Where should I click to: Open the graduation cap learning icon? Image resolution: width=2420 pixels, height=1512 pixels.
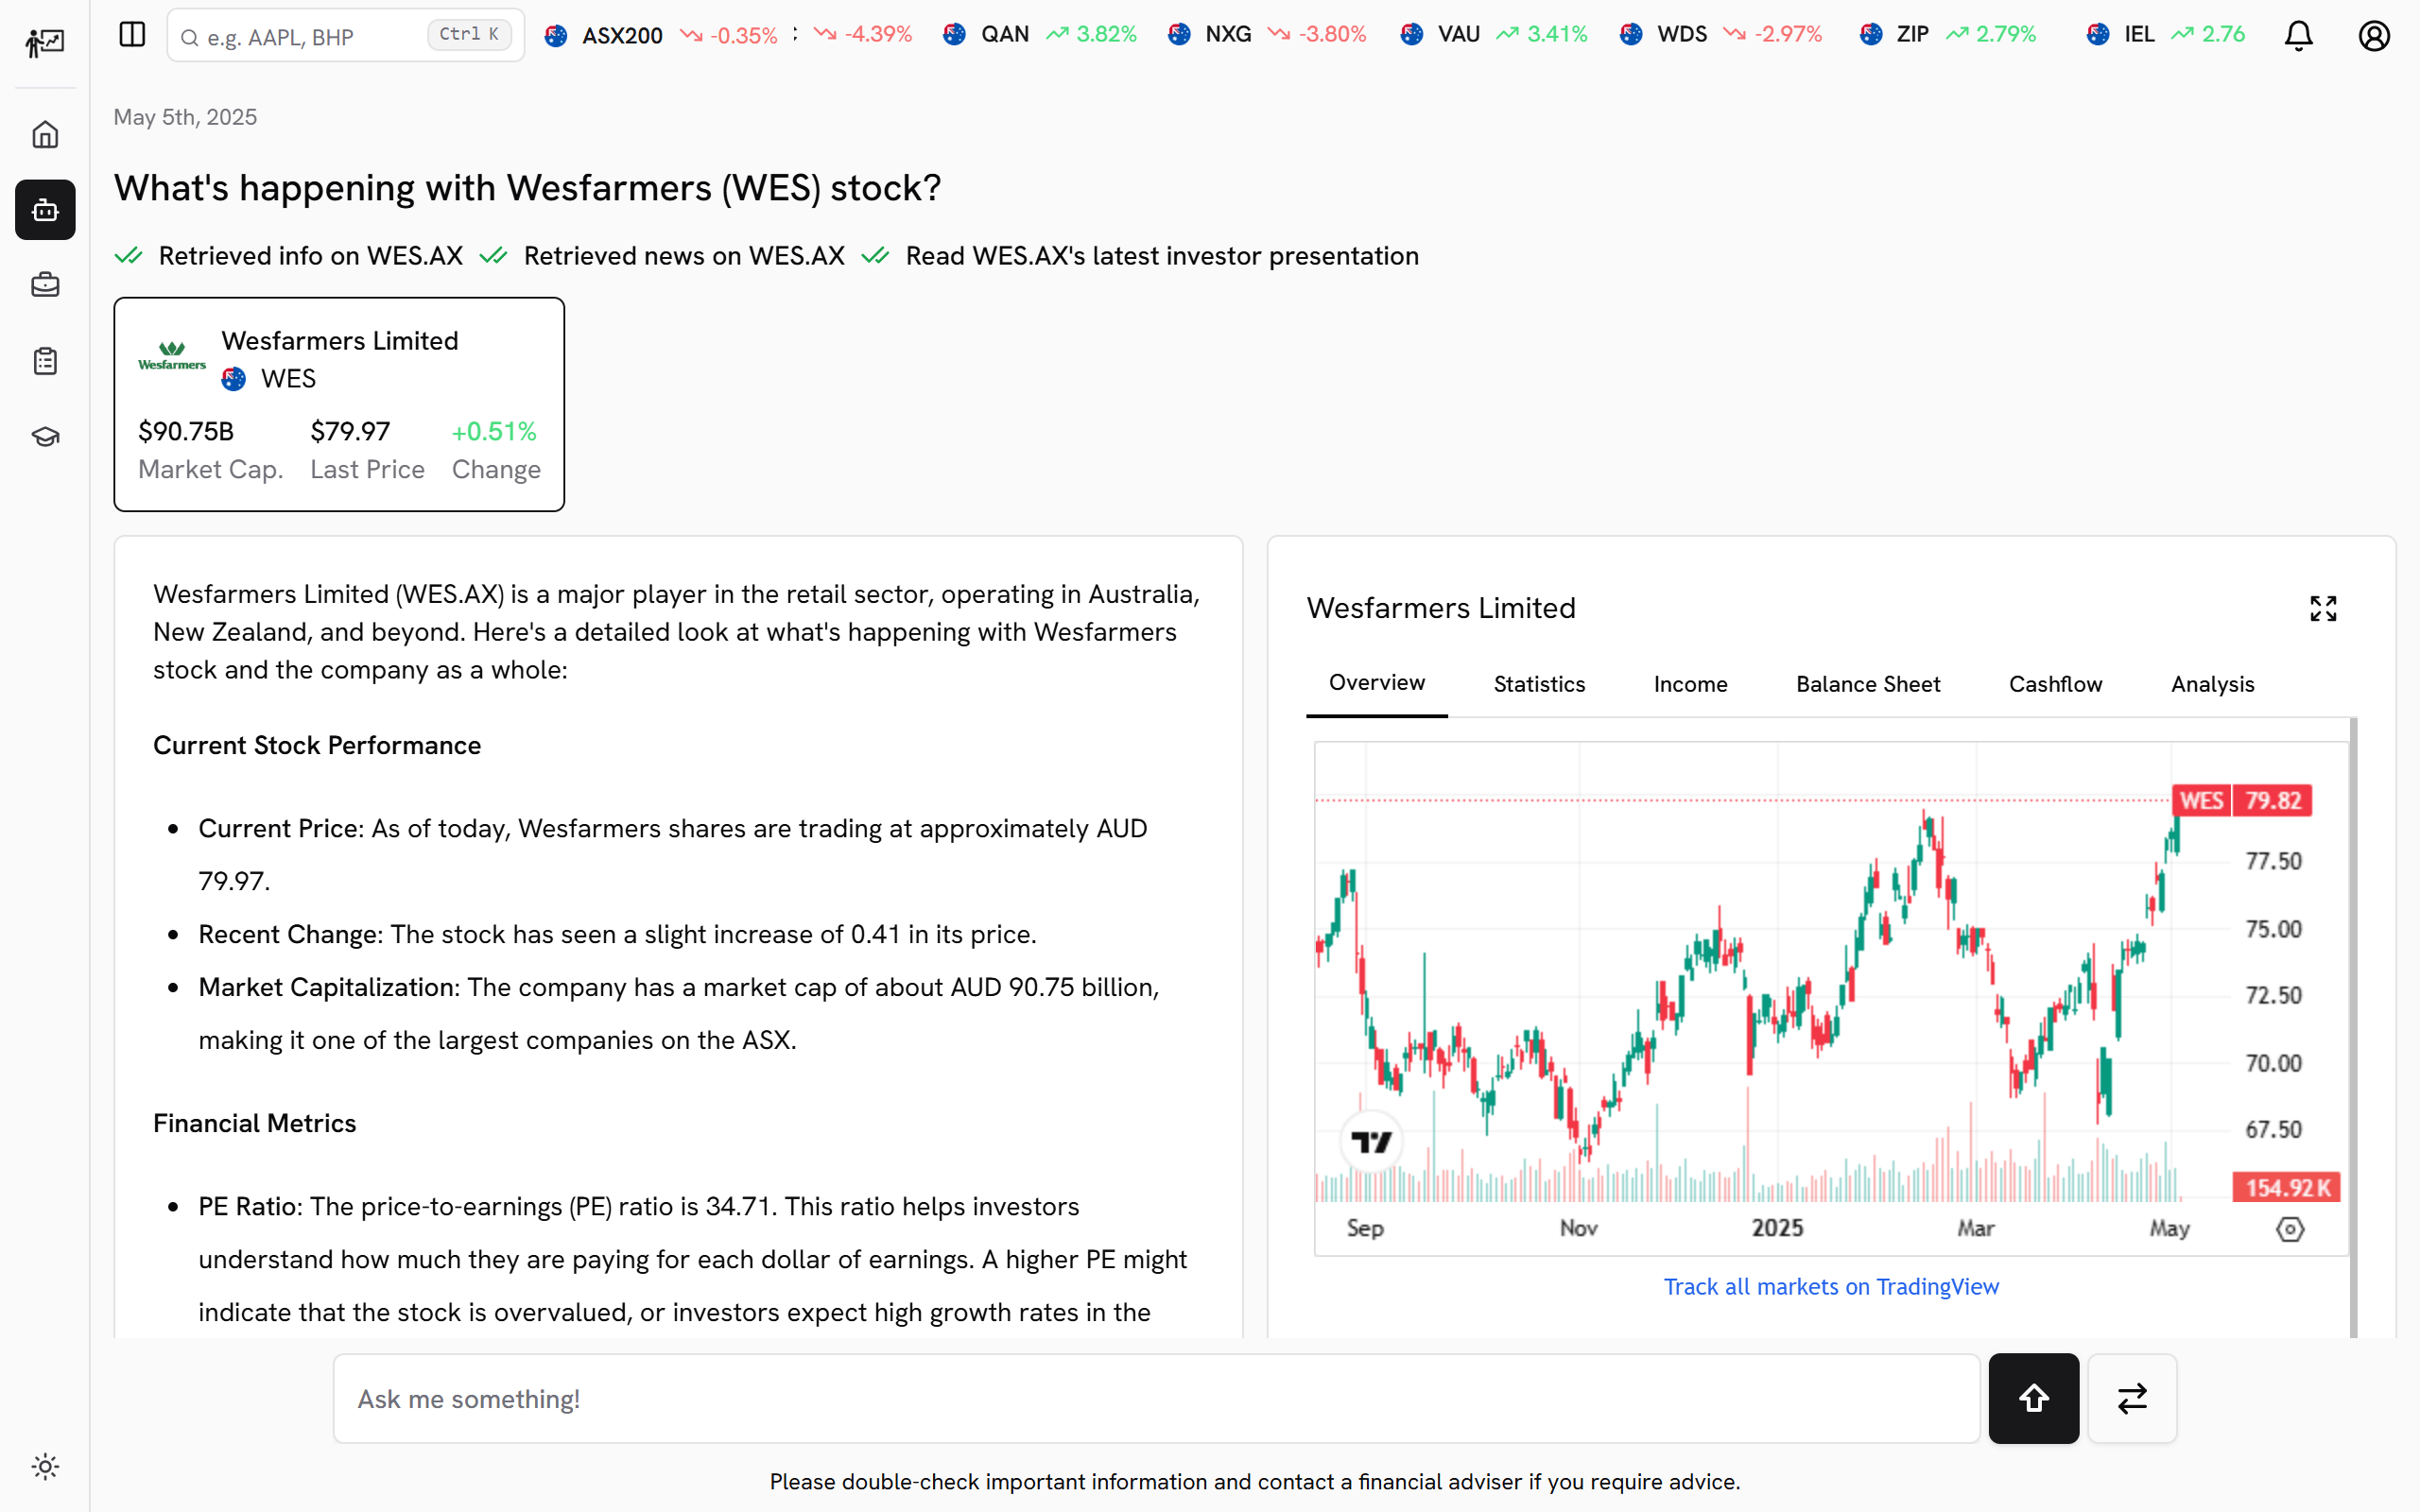pos(45,437)
